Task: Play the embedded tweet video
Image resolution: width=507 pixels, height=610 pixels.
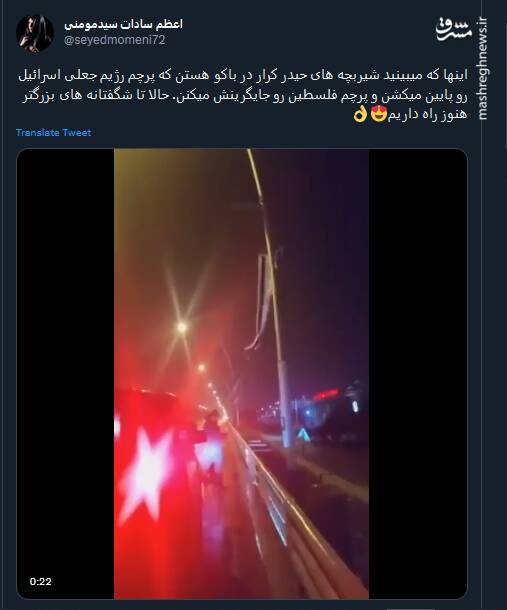Action: 241,373
